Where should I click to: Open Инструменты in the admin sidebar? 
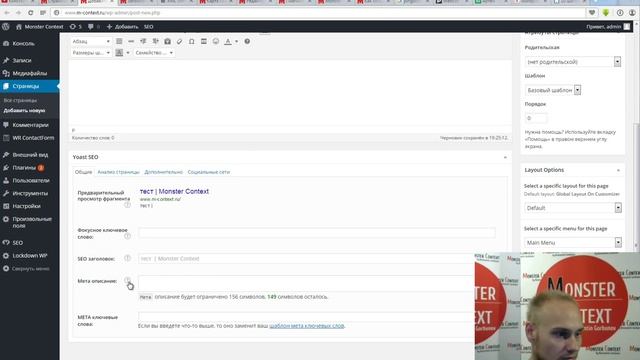click(29, 193)
